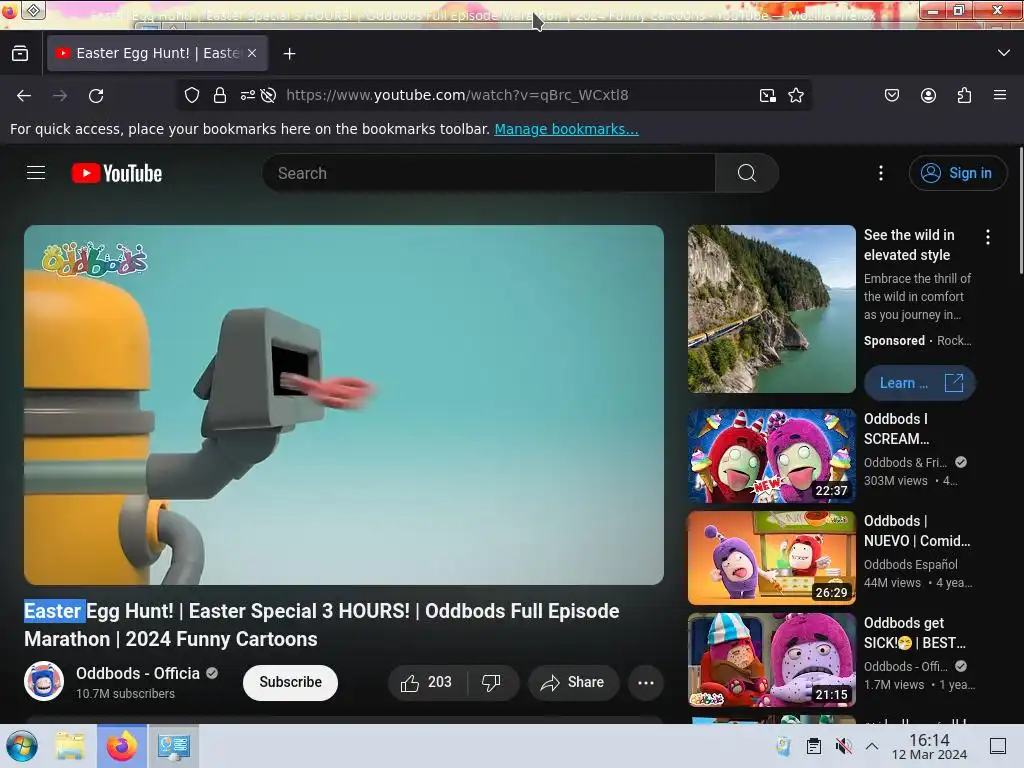Image resolution: width=1024 pixels, height=768 pixels.
Task: Click Firefox icon in taskbar
Action: 122,746
